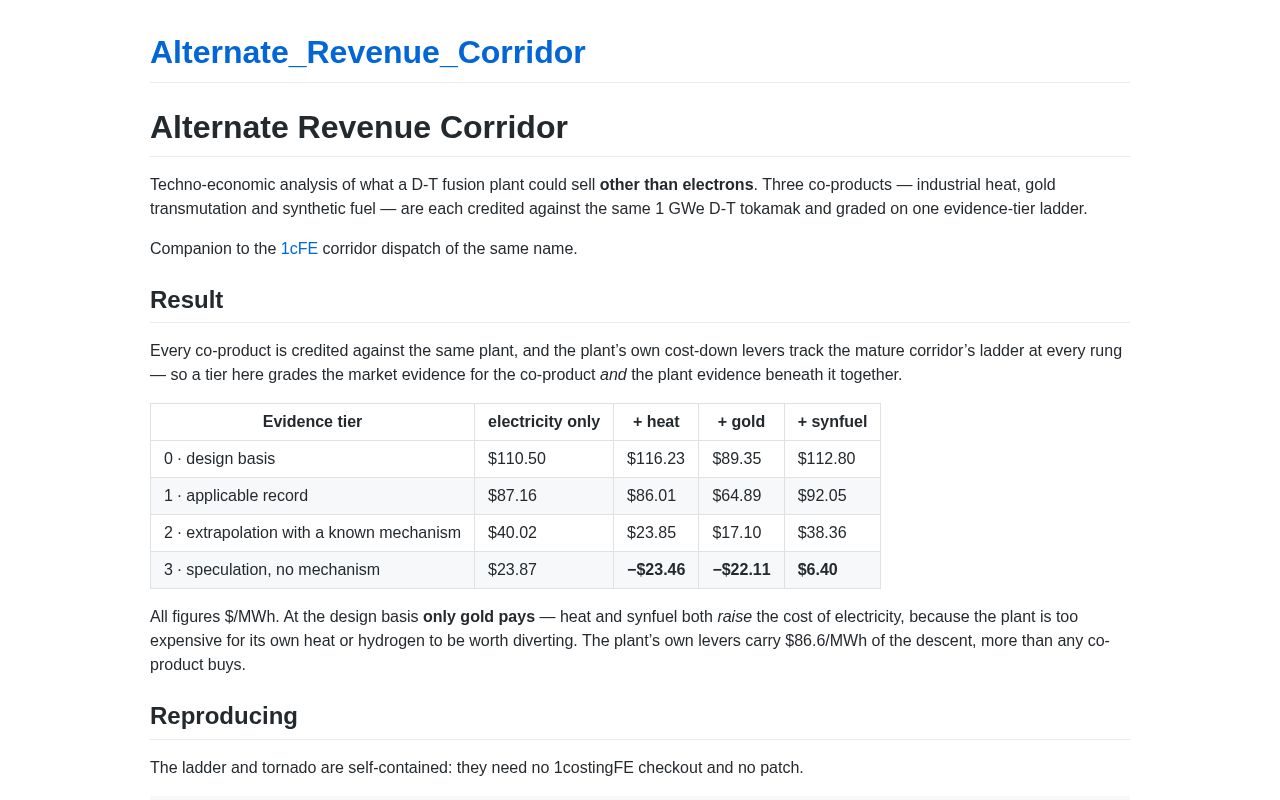This screenshot has width=1280, height=800.
Task: Click the $112.80 table cell
Action: [x=832, y=459]
